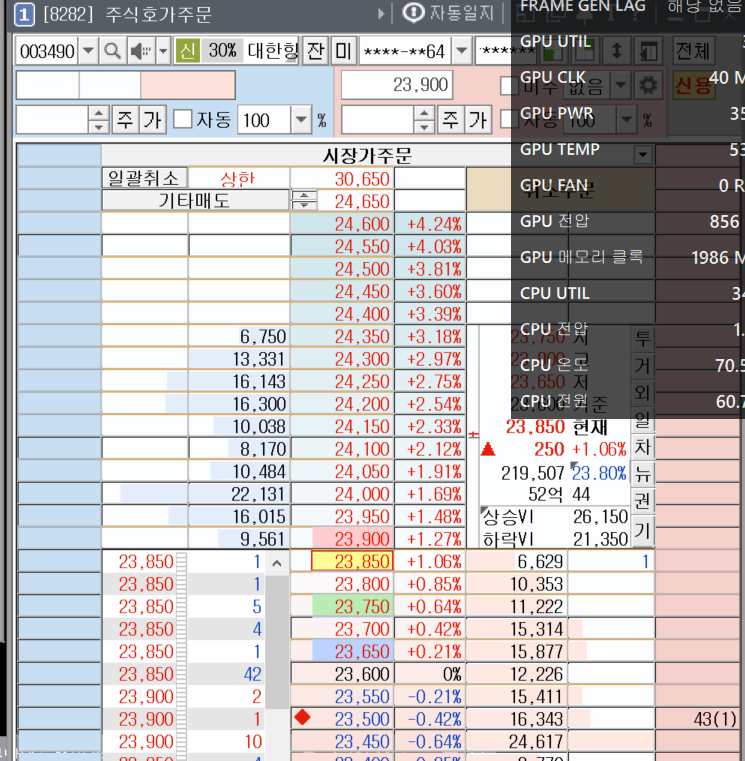This screenshot has width=745, height=761.
Task: Click the 기타매도 other sell button
Action: tap(195, 200)
